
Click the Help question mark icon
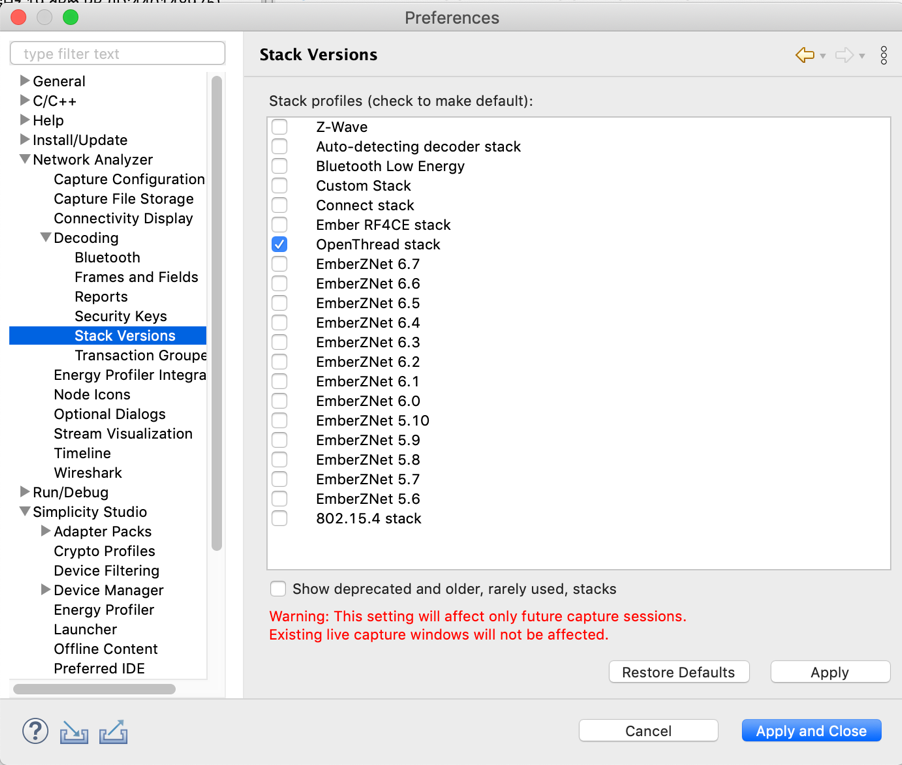[x=34, y=731]
